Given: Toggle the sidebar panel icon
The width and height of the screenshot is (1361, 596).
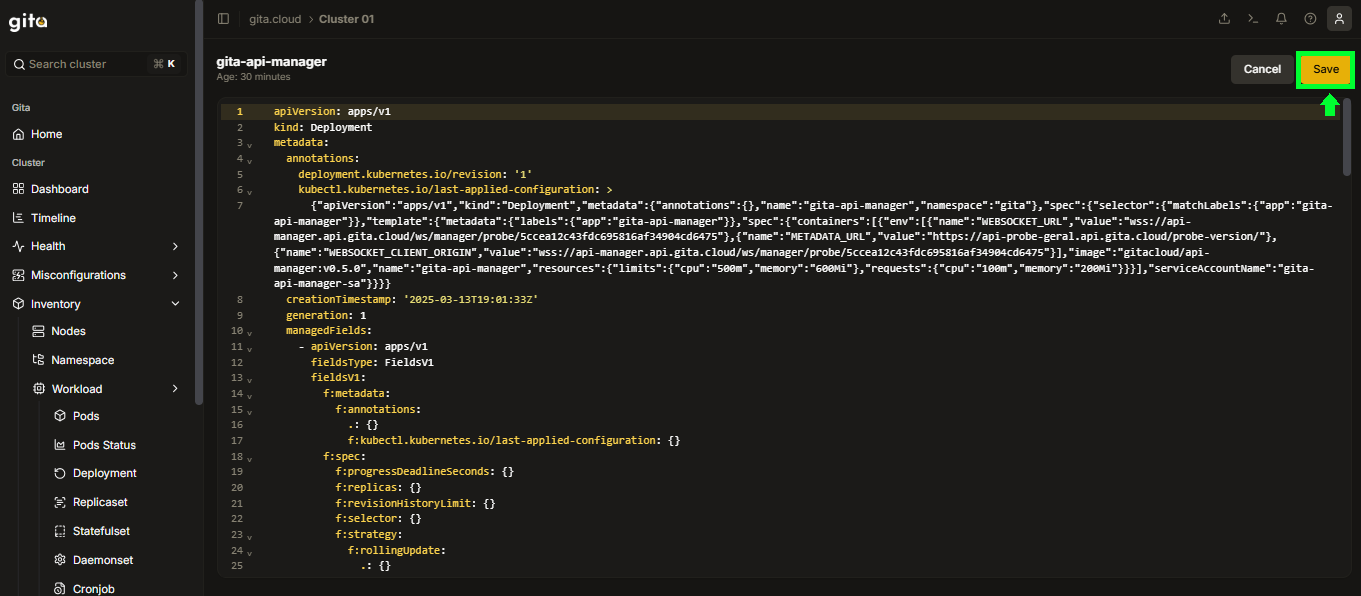Looking at the screenshot, I should tap(223, 19).
